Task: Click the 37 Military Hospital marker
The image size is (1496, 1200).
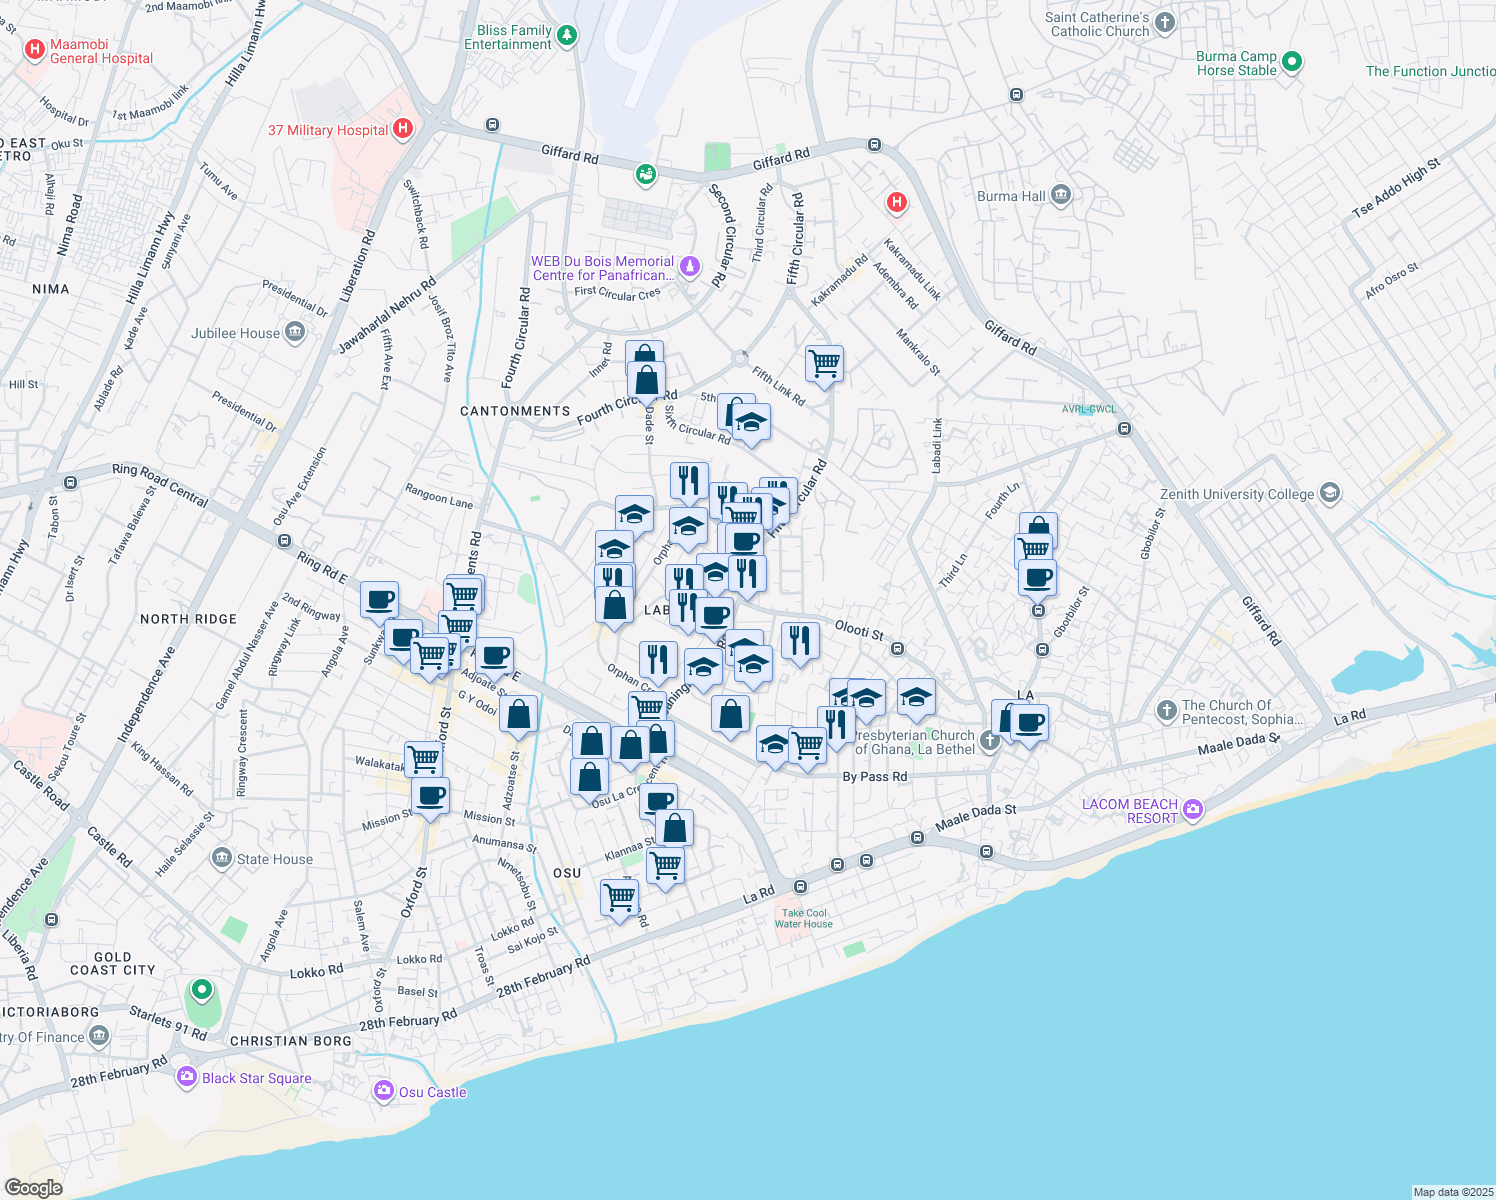Action: point(404,128)
